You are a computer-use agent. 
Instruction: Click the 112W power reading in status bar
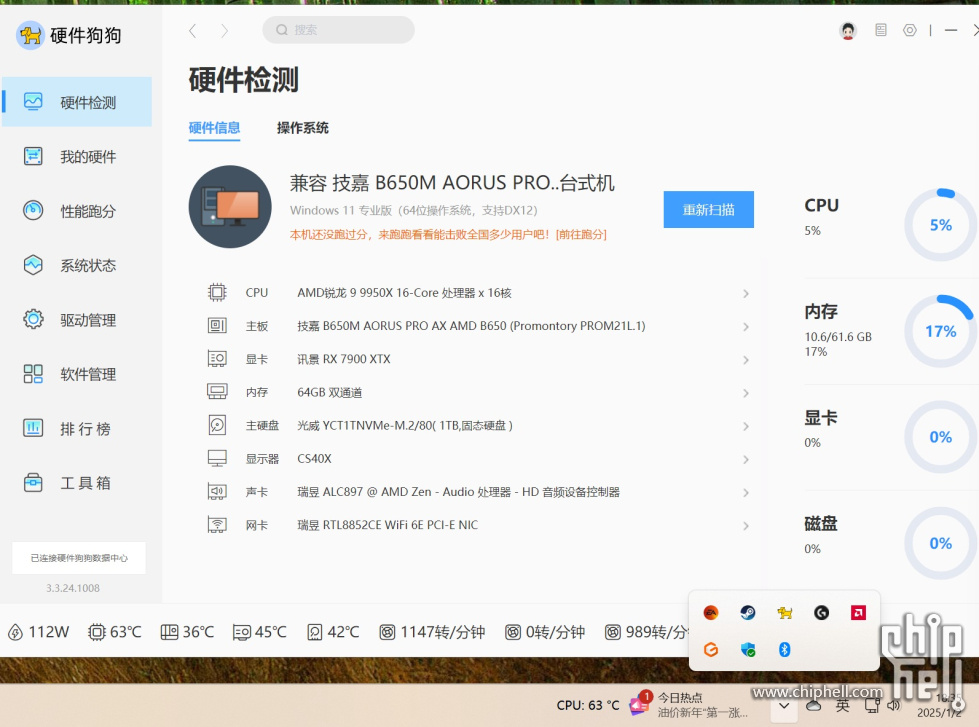pyautogui.click(x=38, y=632)
